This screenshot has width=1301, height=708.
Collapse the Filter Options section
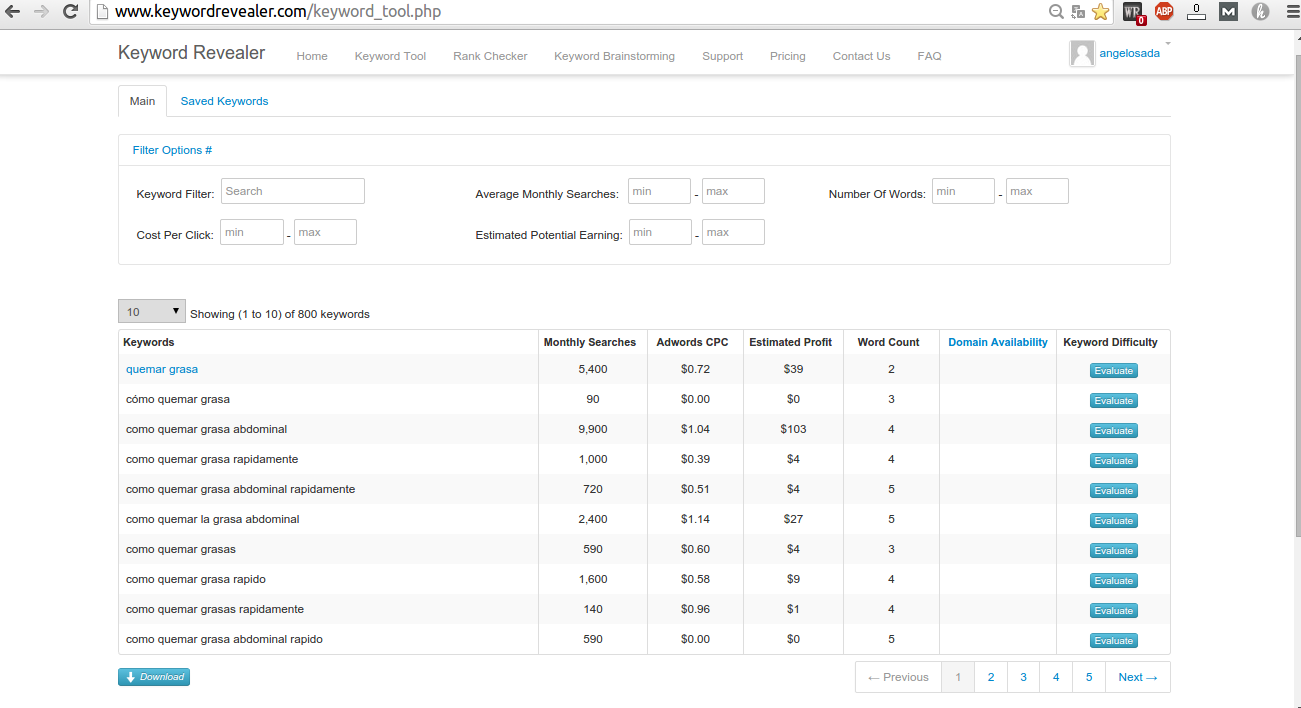172,150
